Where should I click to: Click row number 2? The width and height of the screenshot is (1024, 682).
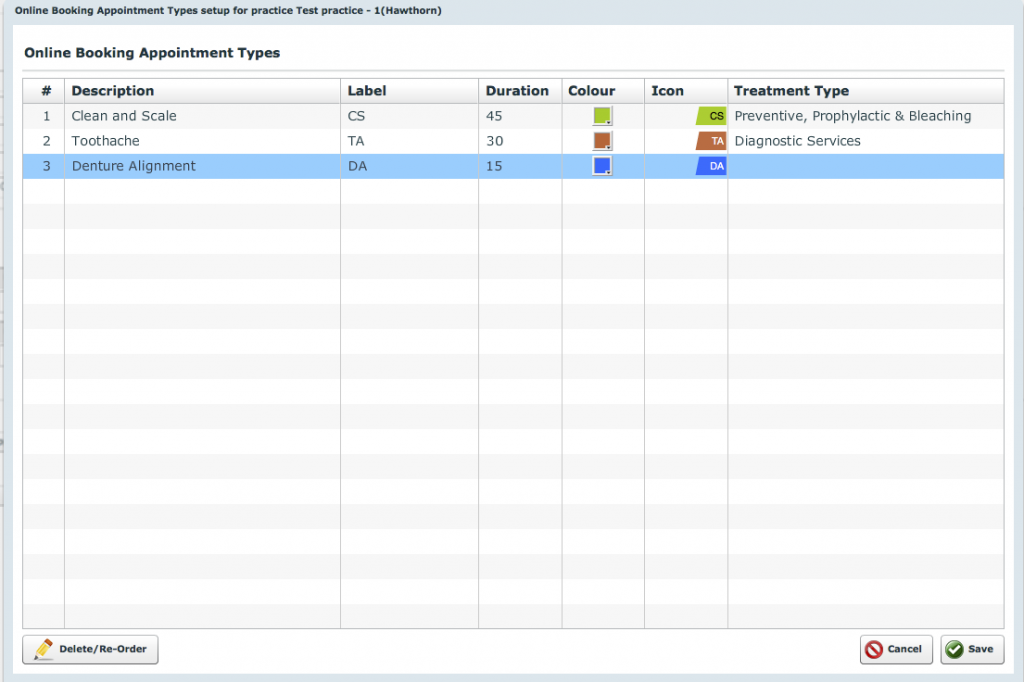coord(44,140)
